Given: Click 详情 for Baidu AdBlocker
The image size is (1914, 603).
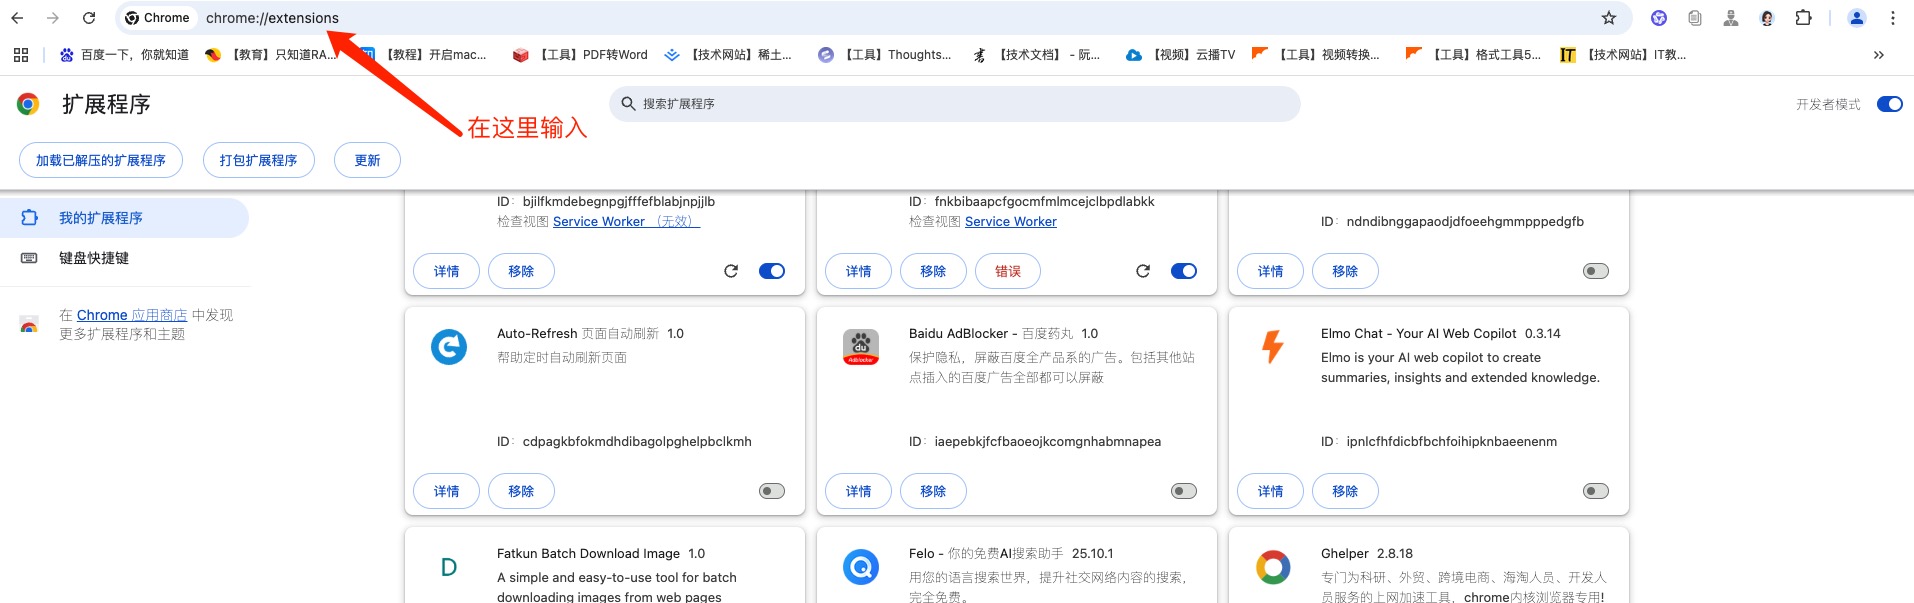Looking at the screenshot, I should pyautogui.click(x=858, y=491).
